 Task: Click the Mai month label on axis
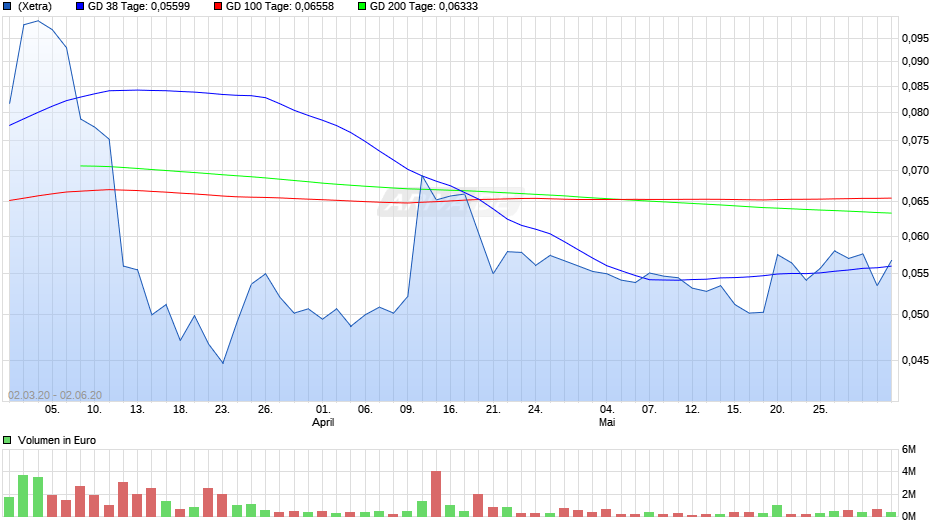pyautogui.click(x=607, y=422)
